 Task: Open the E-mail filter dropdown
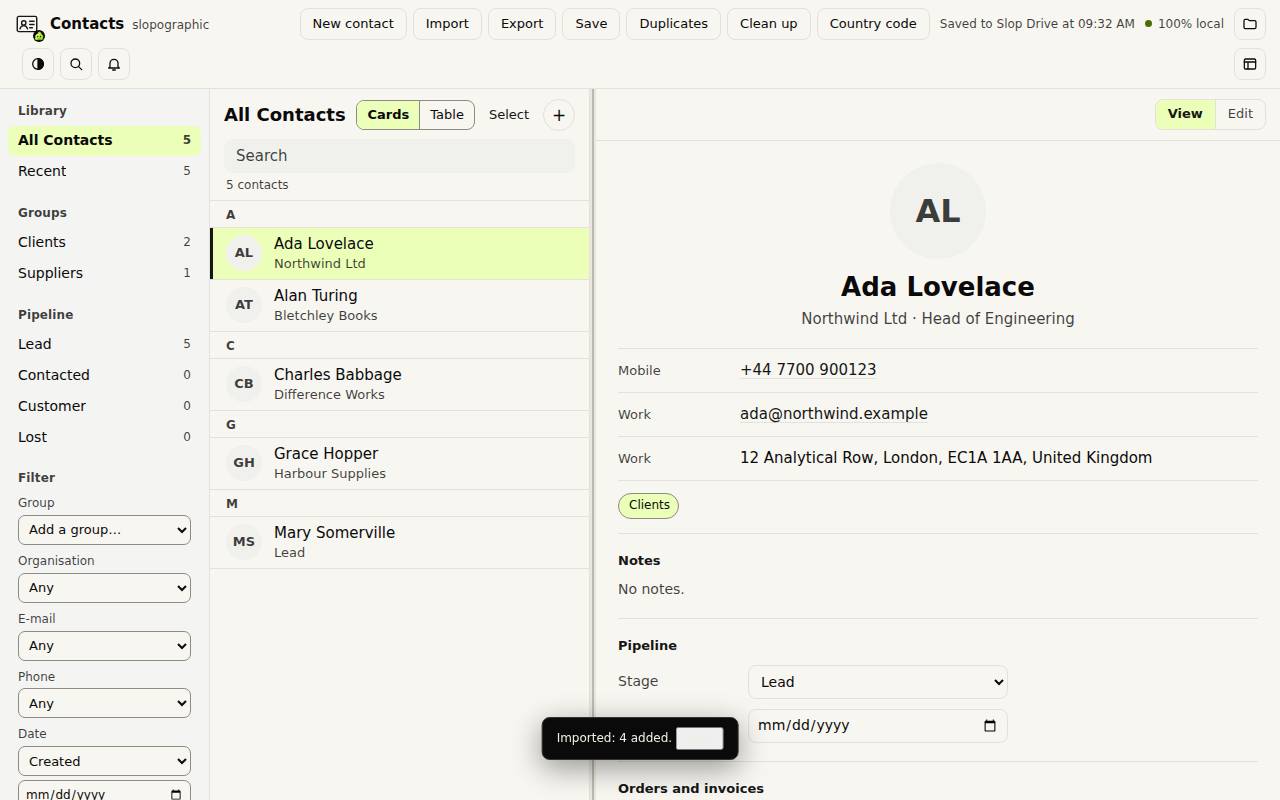coord(104,646)
